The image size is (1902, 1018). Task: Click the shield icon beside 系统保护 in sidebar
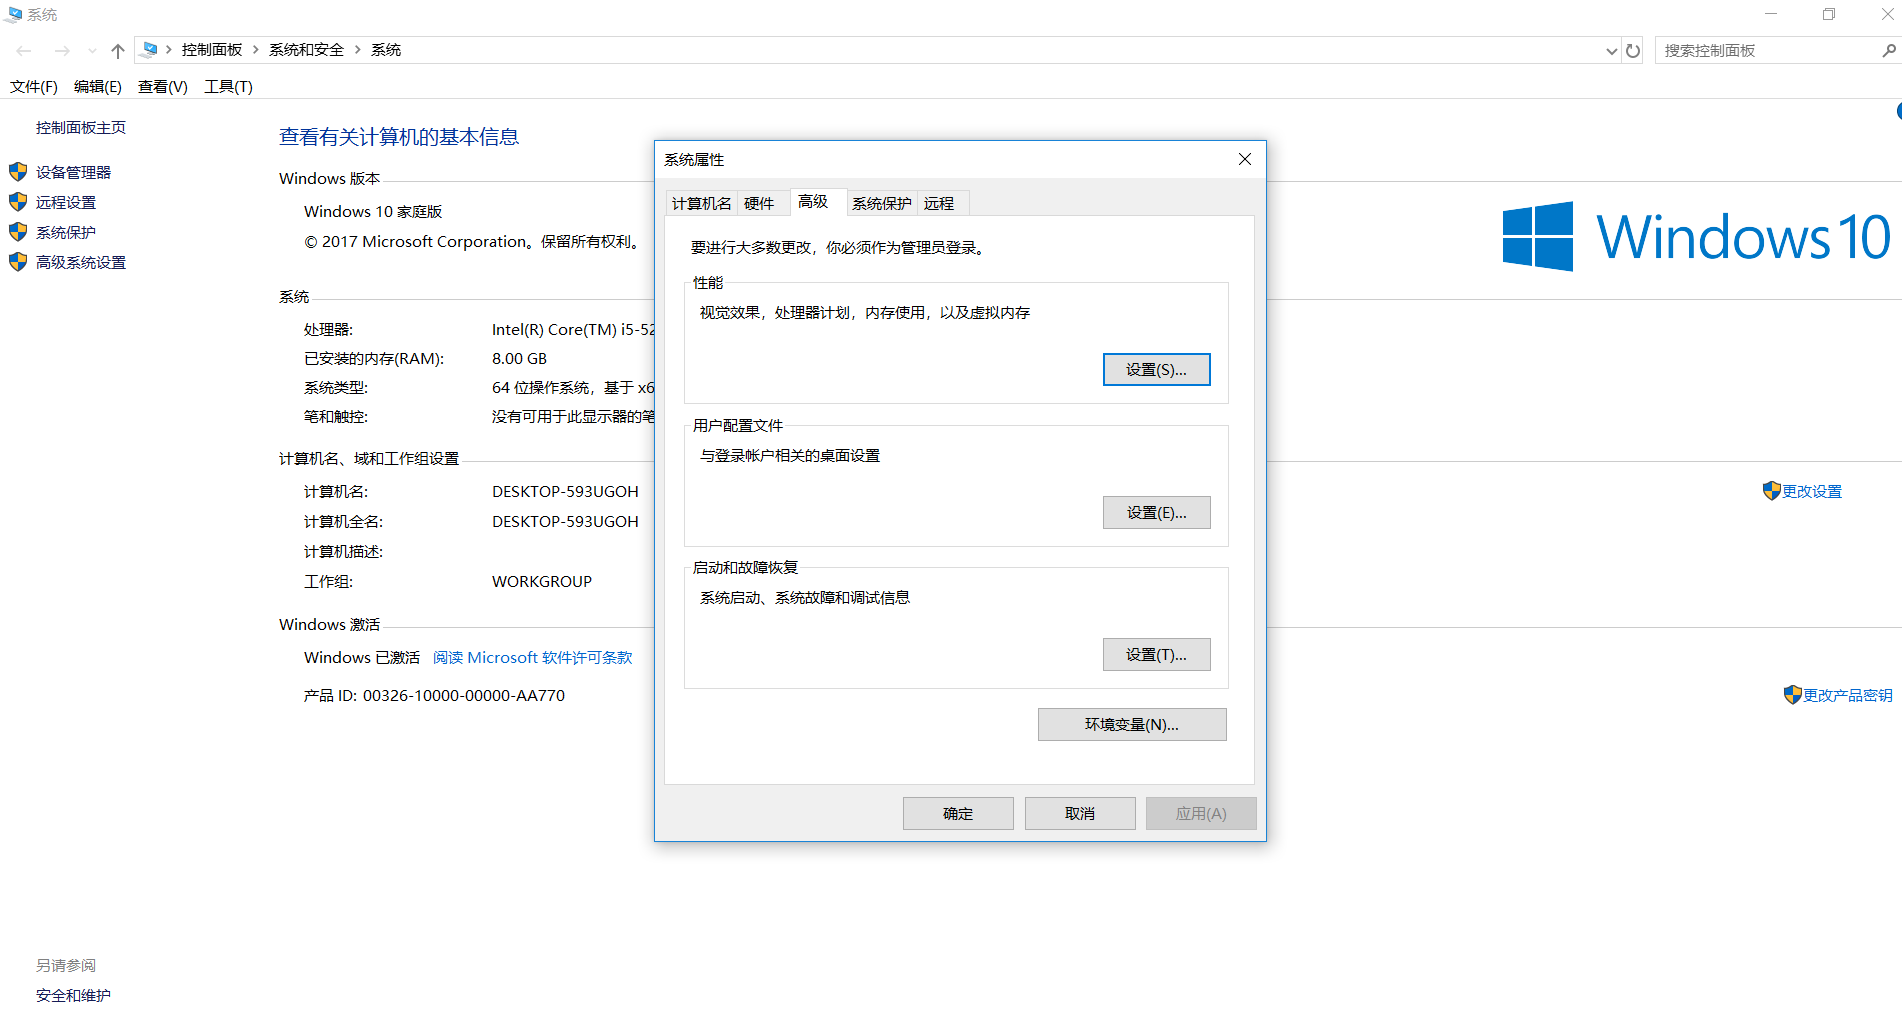point(18,232)
